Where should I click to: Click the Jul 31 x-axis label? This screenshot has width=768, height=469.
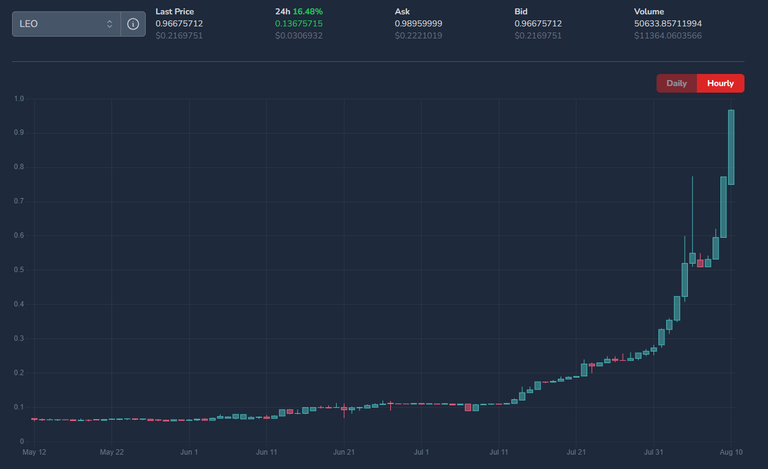[653, 452]
